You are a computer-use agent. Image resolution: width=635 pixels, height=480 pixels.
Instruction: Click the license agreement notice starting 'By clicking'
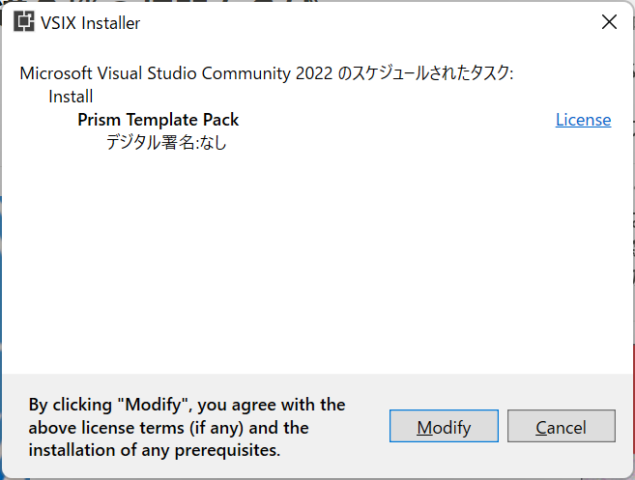tap(187, 427)
